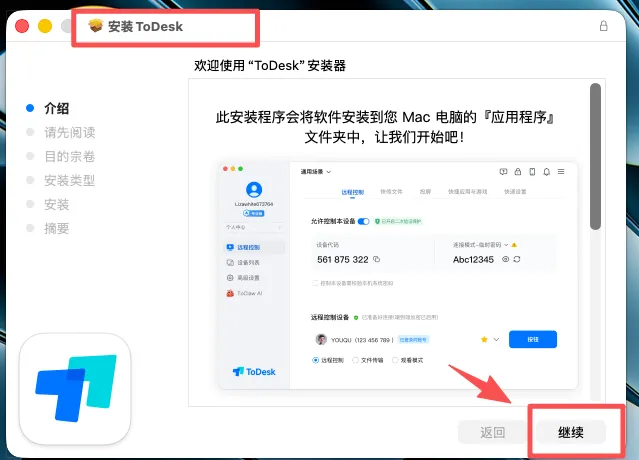639x460 pixels.
Task: Expand the scene dropdown at preview top
Action: [x=316, y=172]
